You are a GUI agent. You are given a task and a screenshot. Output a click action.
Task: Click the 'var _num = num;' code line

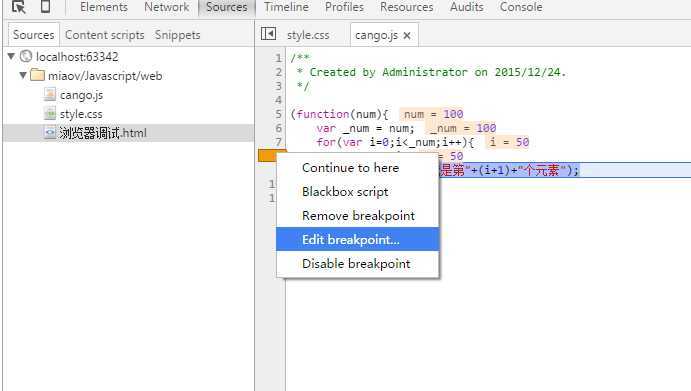click(365, 128)
